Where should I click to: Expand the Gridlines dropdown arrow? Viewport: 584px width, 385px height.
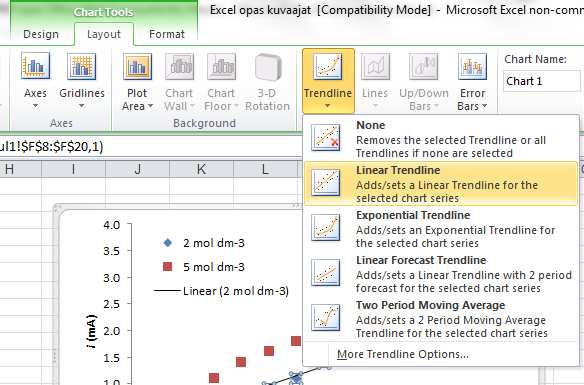(x=82, y=106)
